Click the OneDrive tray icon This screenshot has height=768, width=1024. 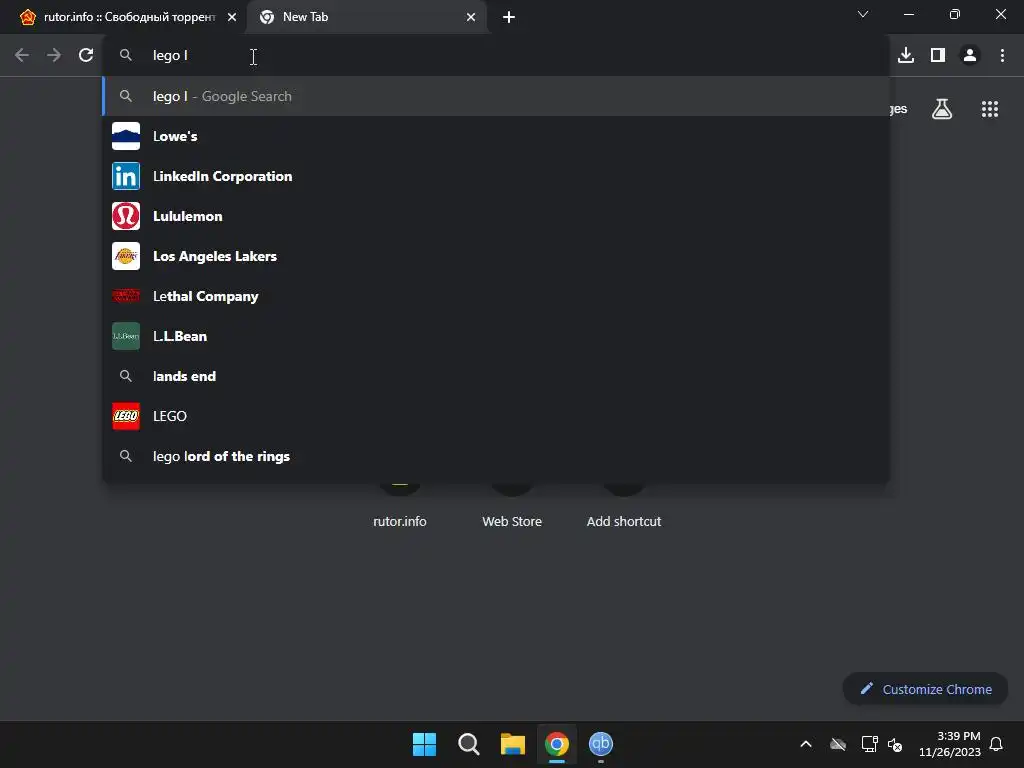click(838, 744)
